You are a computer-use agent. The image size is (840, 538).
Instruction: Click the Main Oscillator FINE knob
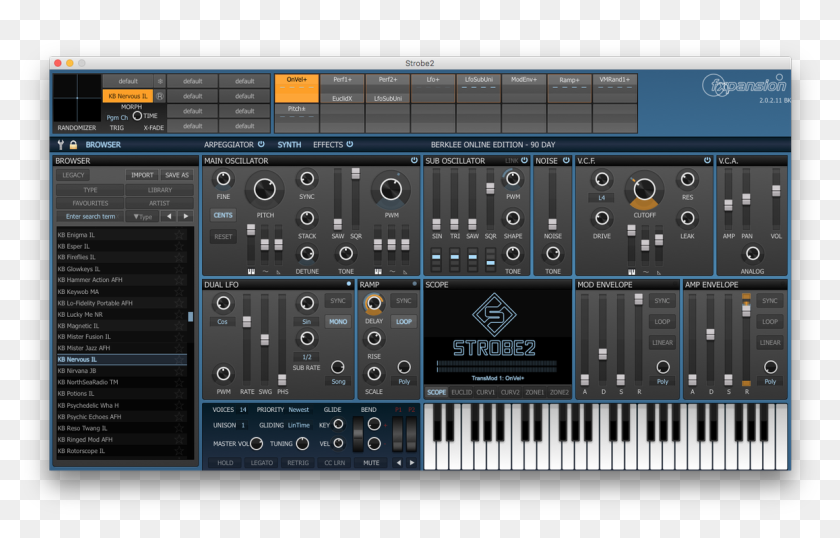[223, 180]
